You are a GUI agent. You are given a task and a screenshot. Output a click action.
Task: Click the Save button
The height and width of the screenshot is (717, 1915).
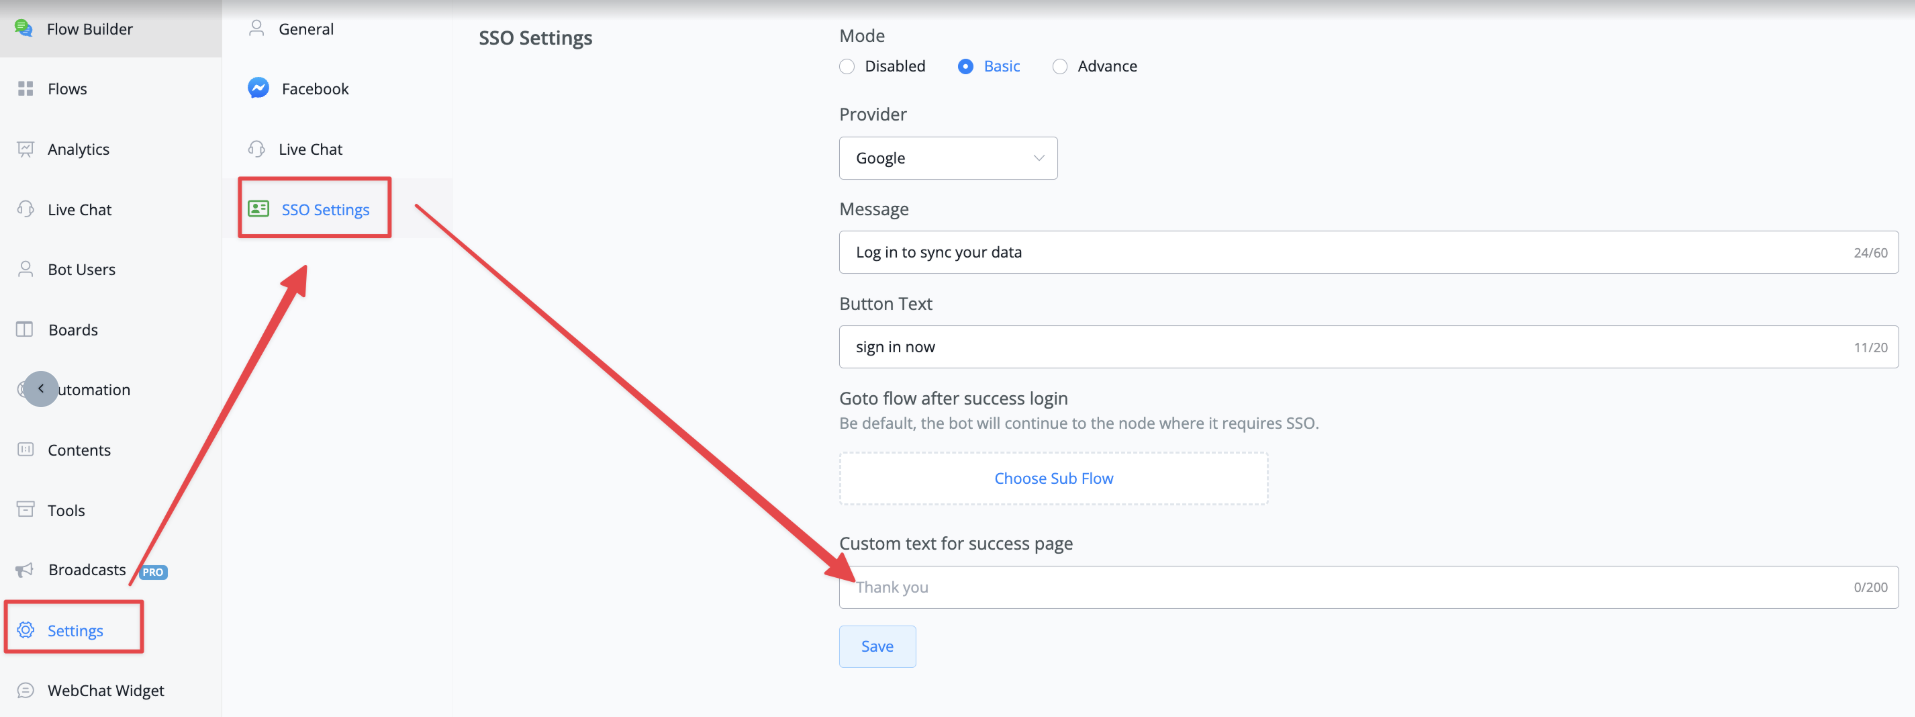(x=877, y=646)
